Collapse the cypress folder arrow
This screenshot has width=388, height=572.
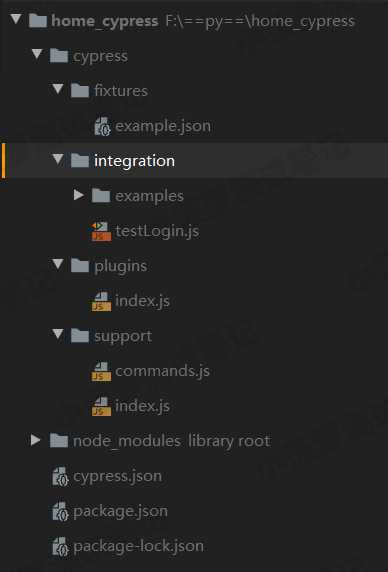37,55
